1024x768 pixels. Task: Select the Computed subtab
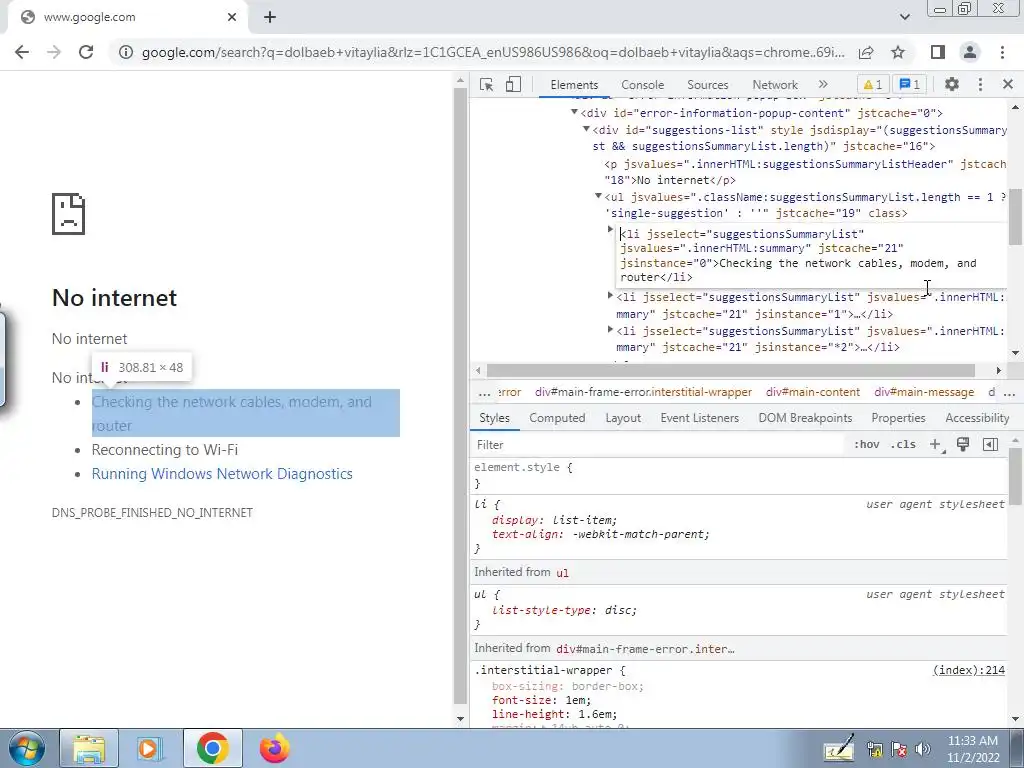[x=557, y=418]
